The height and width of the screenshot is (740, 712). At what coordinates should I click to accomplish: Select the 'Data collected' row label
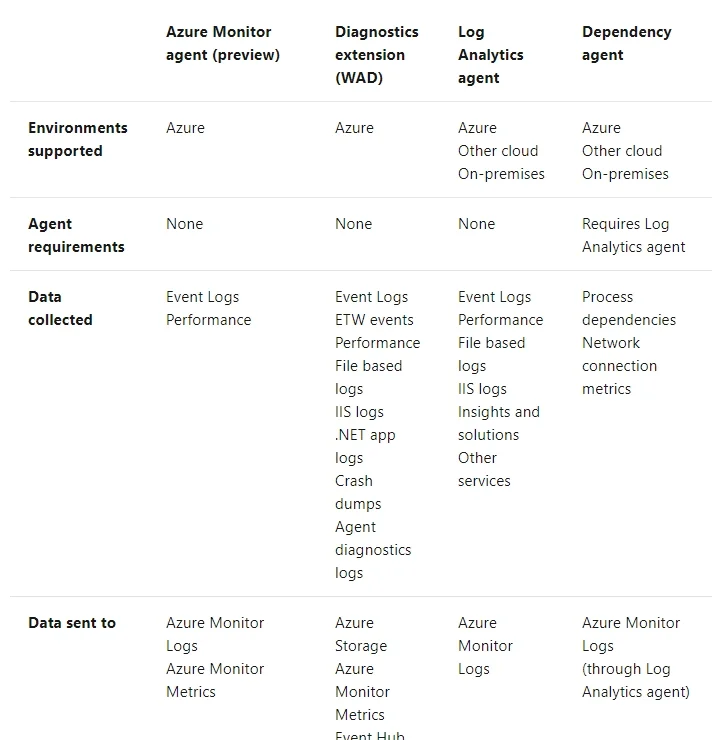[x=60, y=308]
